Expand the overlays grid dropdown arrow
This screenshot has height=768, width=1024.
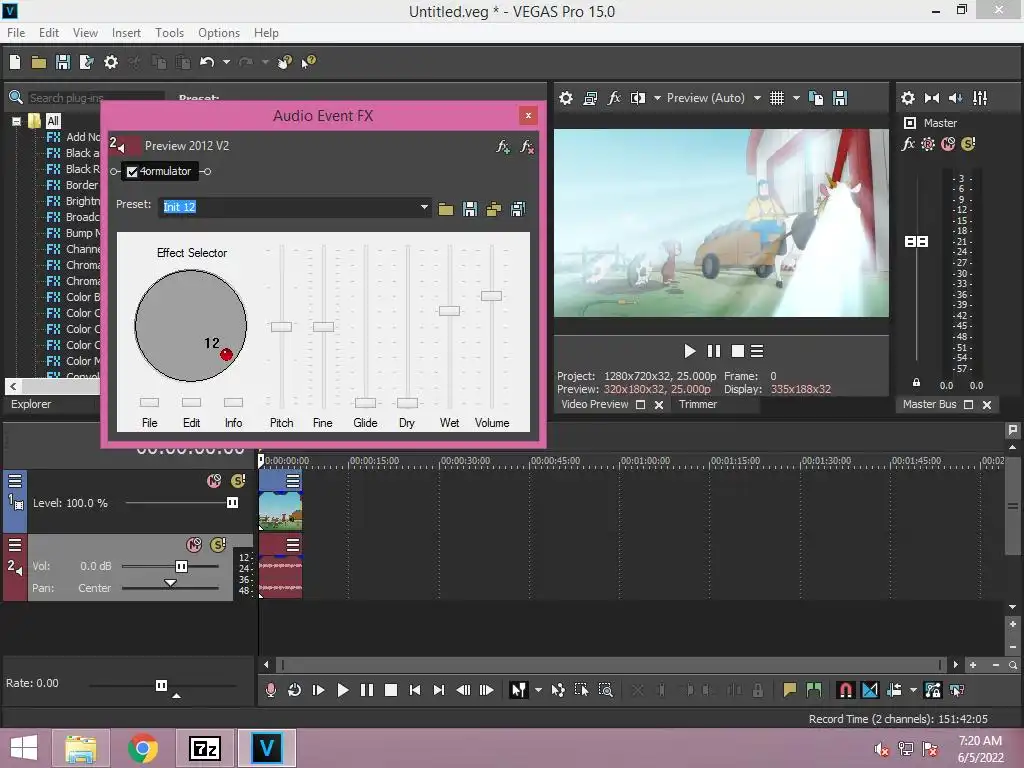click(796, 98)
